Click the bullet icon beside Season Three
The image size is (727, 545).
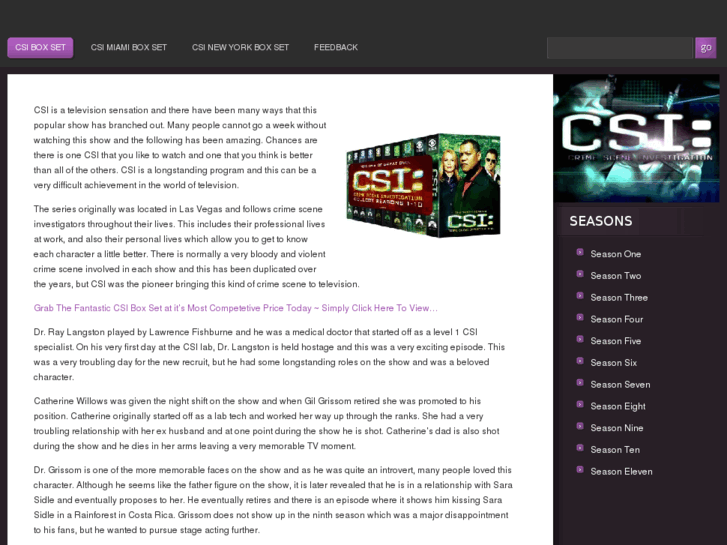[x=580, y=295]
